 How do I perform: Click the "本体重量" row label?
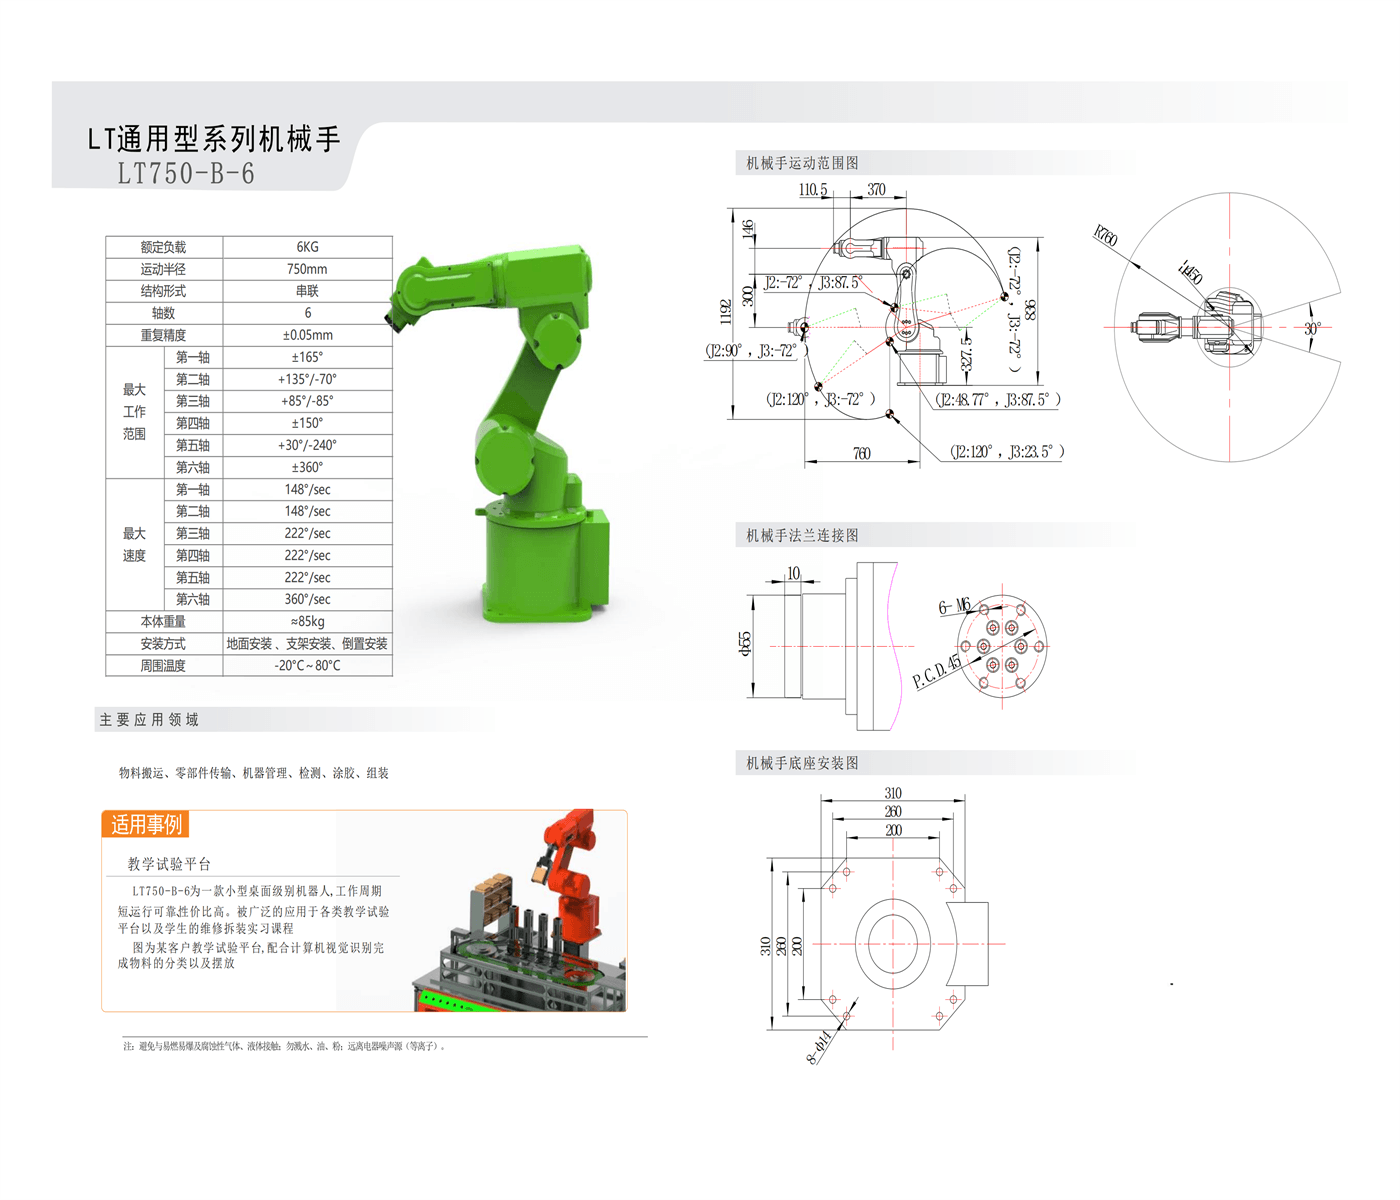pos(163,621)
